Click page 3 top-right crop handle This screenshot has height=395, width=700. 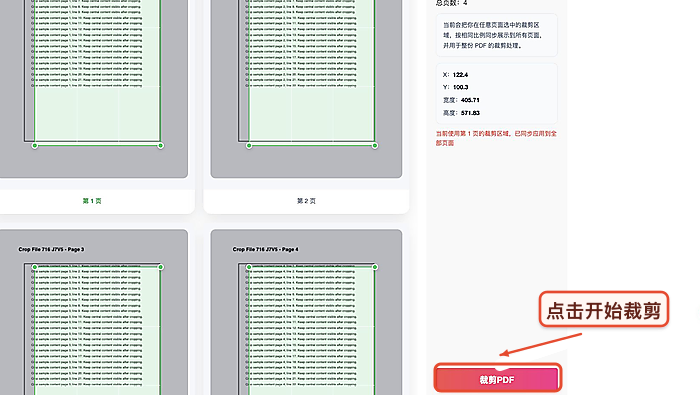[x=161, y=267]
